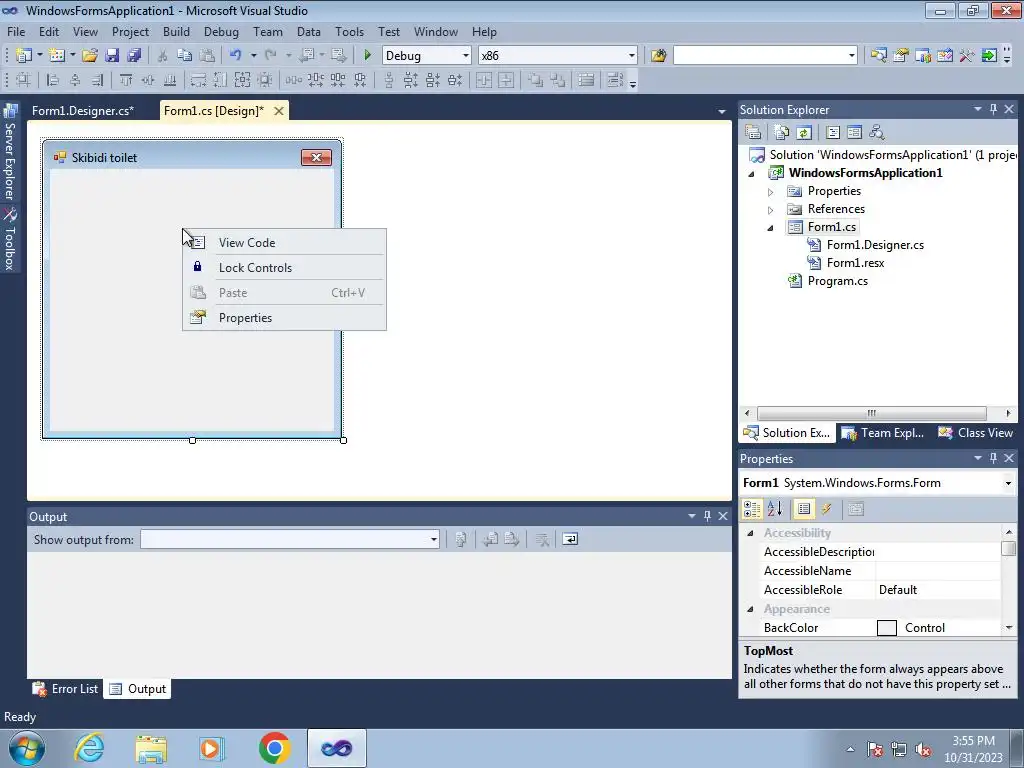Refresh the Solution Explorer

(x=804, y=133)
